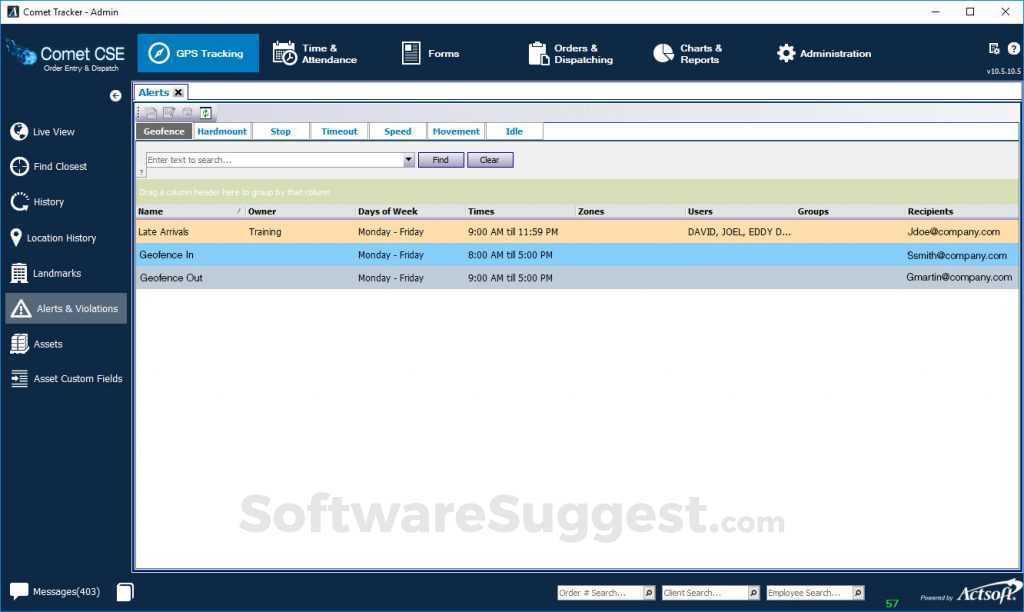Image resolution: width=1024 pixels, height=612 pixels.
Task: Click the Clear button
Action: [490, 159]
